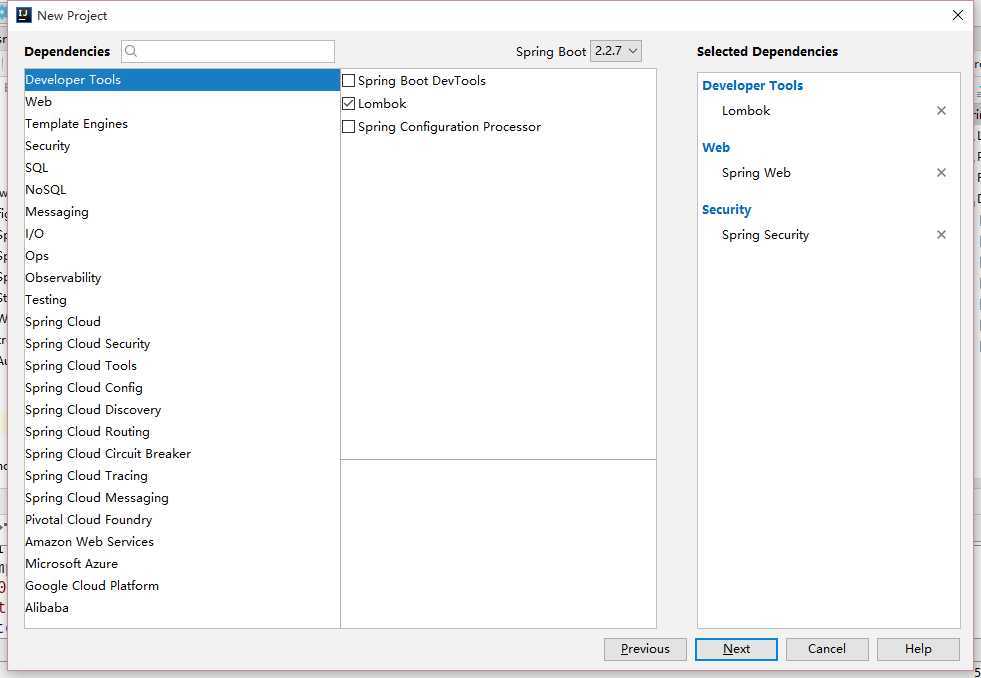Remove Spring Security from selected dependencies

tap(941, 235)
